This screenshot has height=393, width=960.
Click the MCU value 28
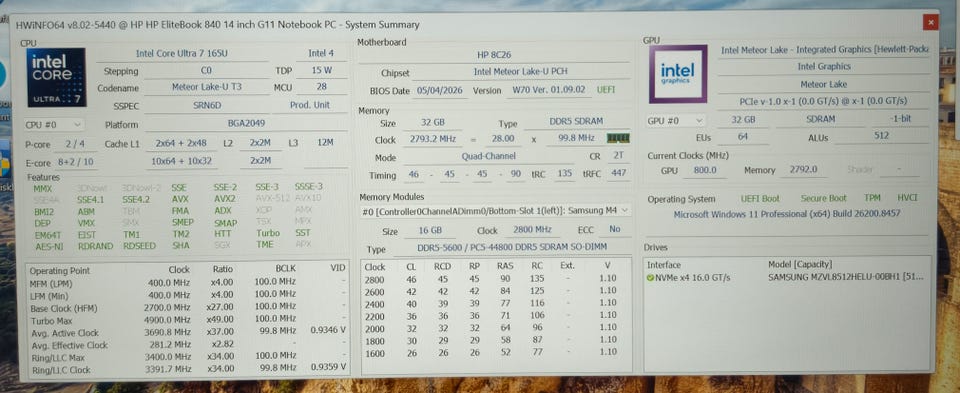321,87
